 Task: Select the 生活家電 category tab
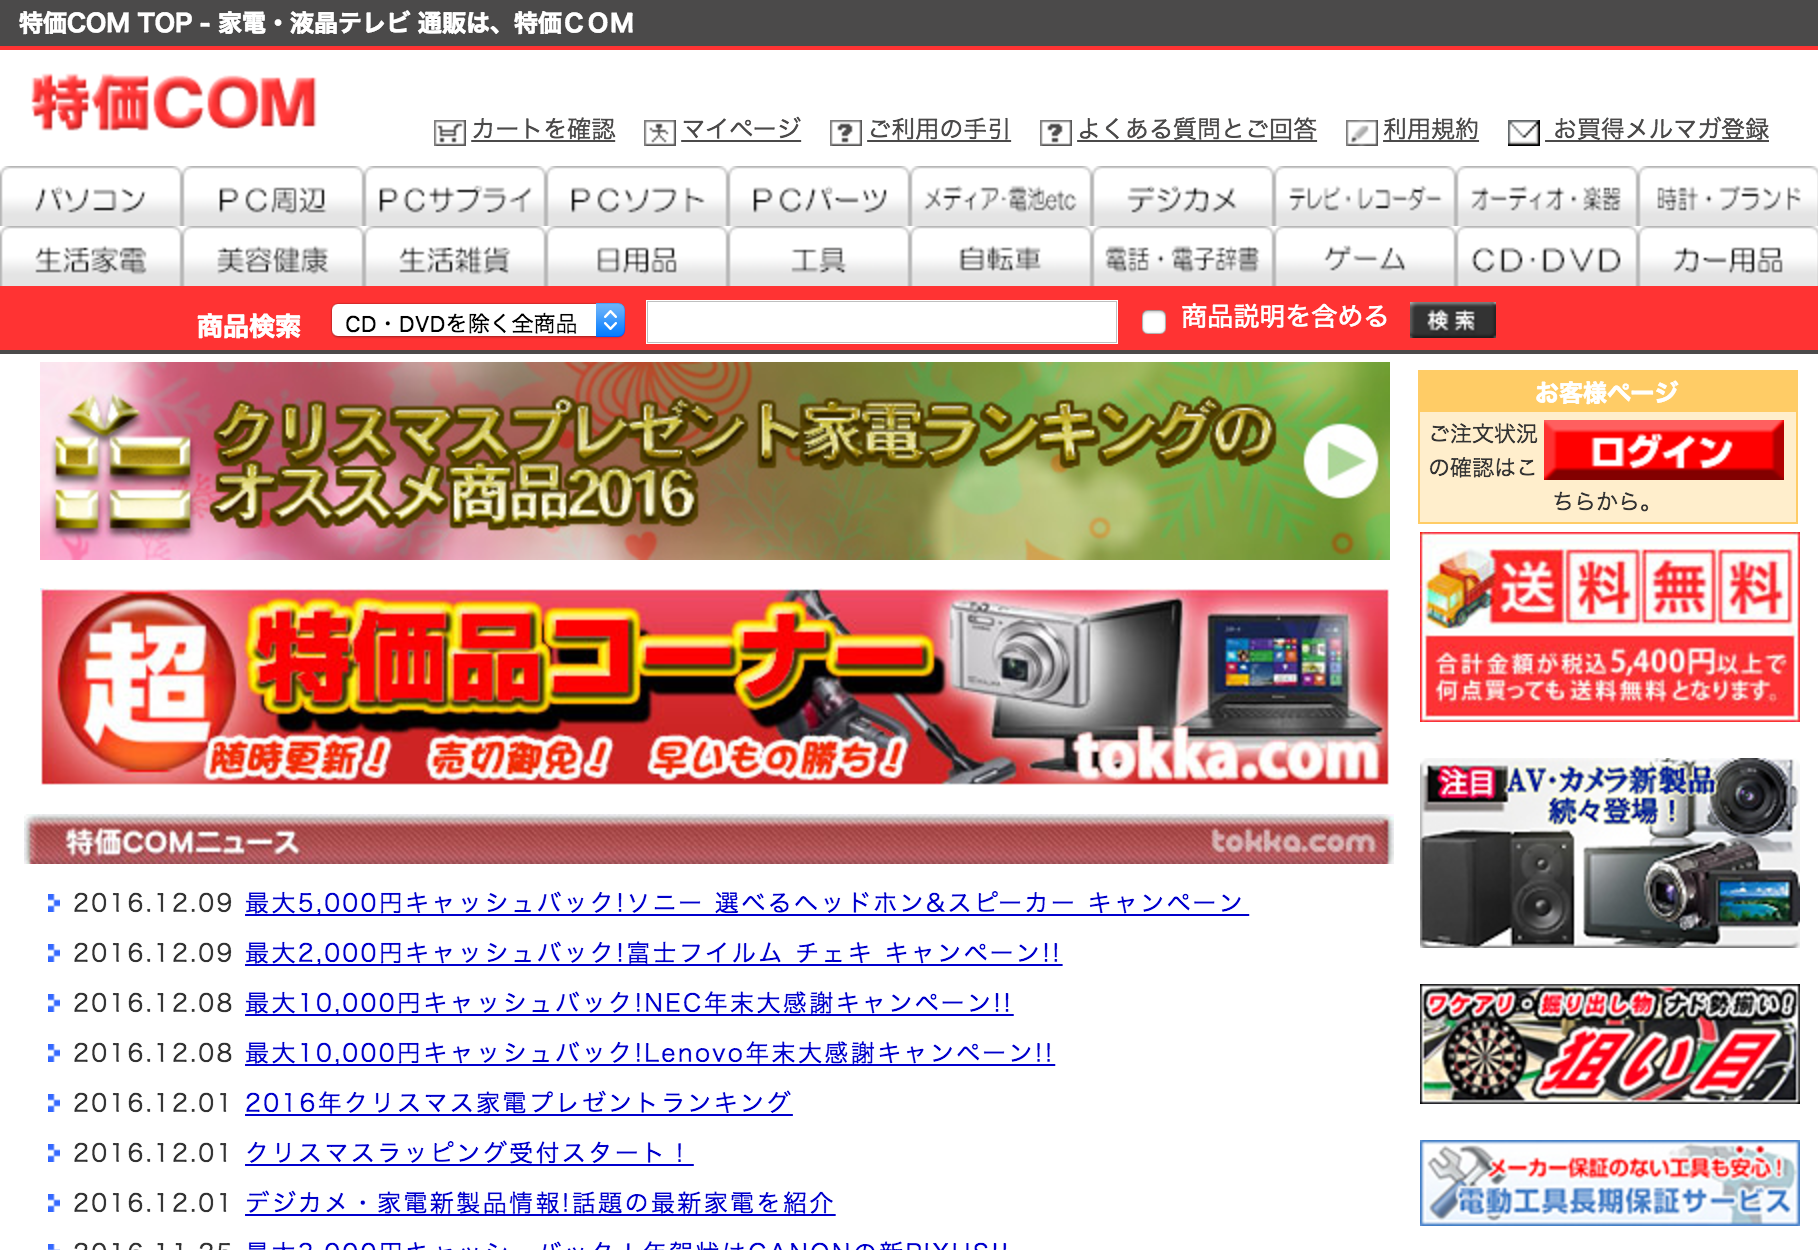91,259
